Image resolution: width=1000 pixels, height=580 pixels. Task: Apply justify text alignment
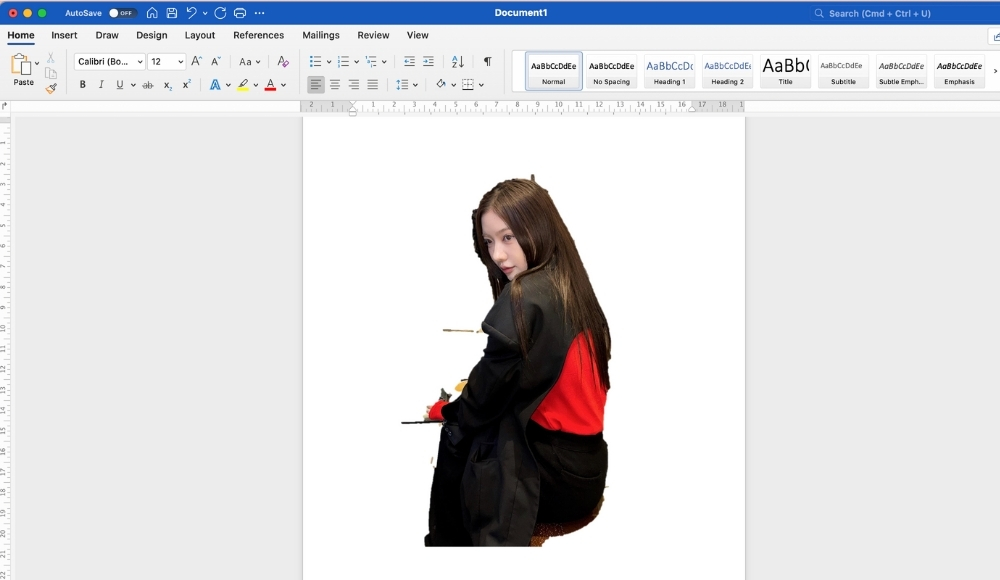click(373, 85)
